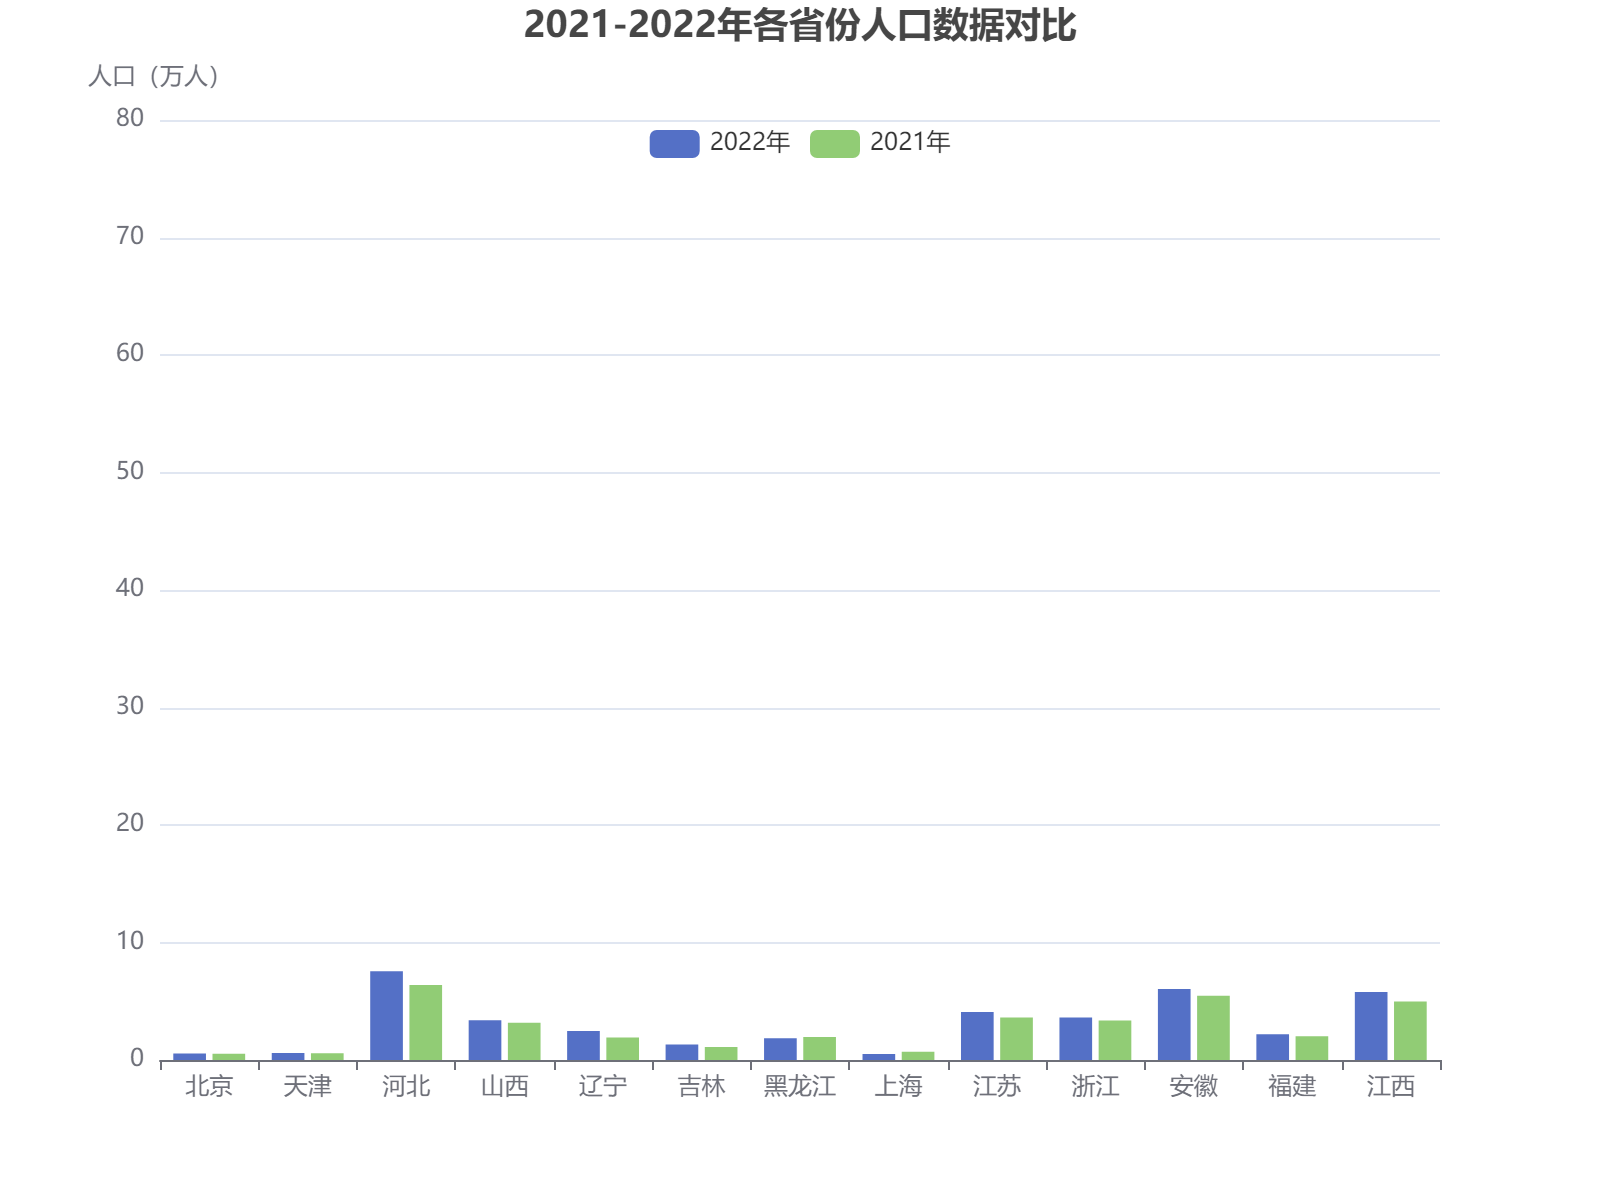Click the green 2021年 legend icon
This screenshot has width=1600, height=1200.
(x=835, y=142)
